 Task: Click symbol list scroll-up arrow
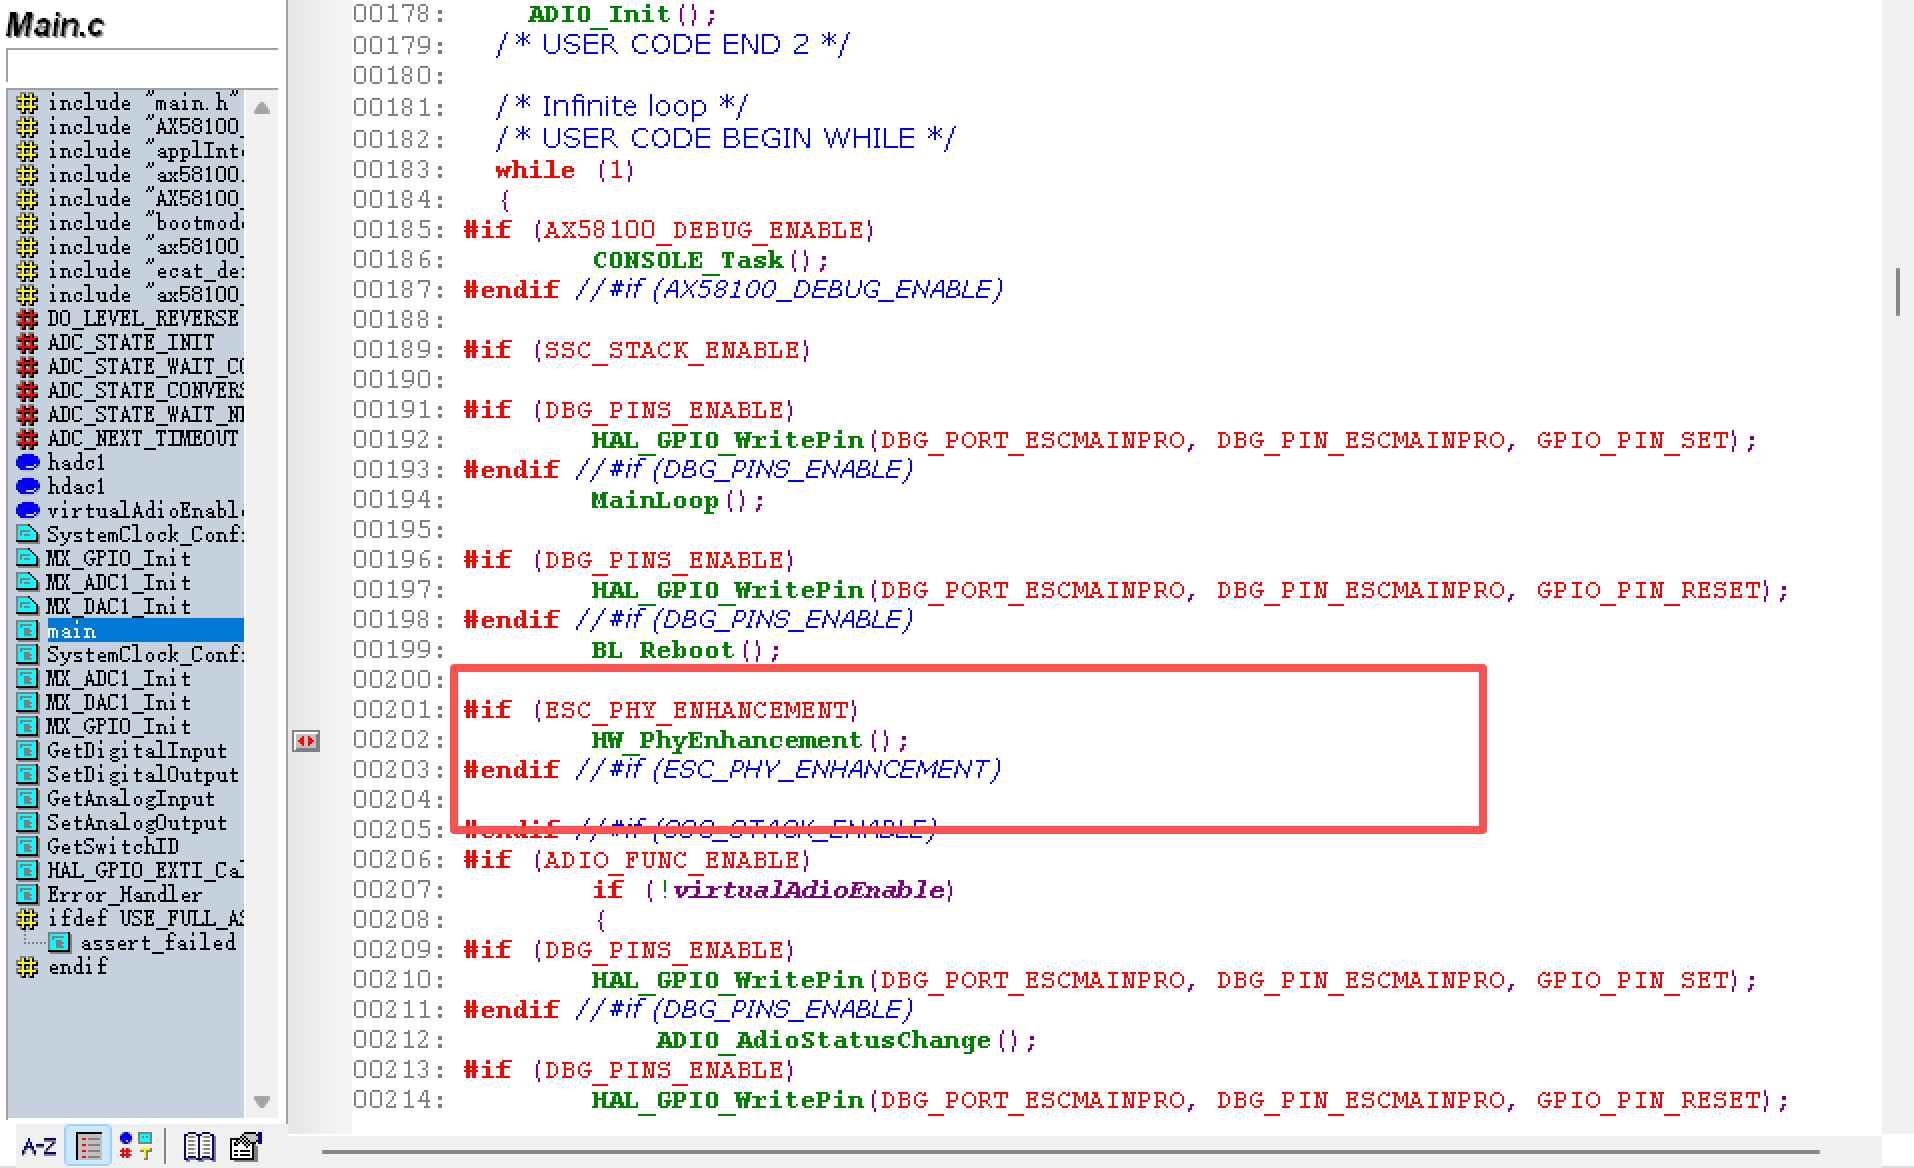(262, 108)
